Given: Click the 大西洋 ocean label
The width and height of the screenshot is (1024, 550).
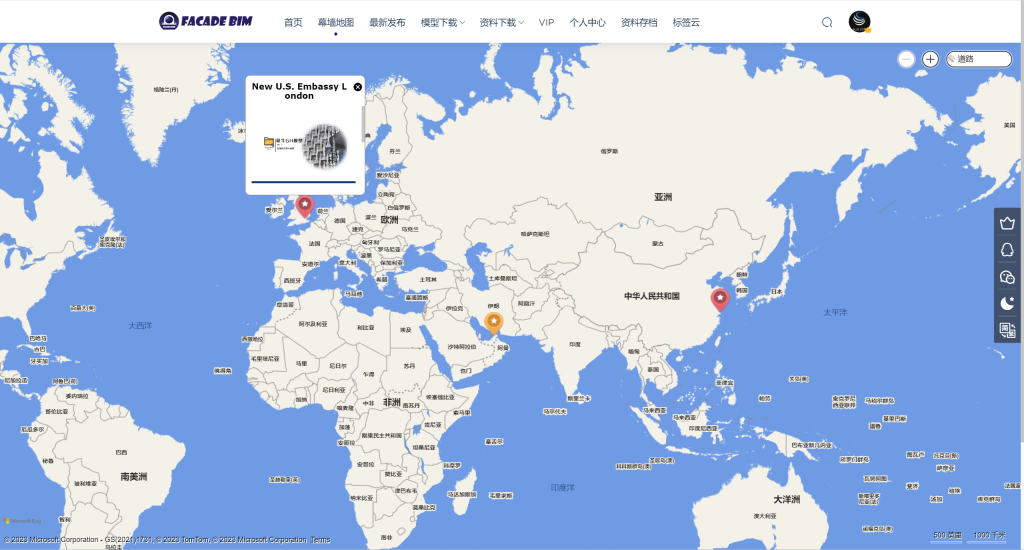Looking at the screenshot, I should pos(140,325).
